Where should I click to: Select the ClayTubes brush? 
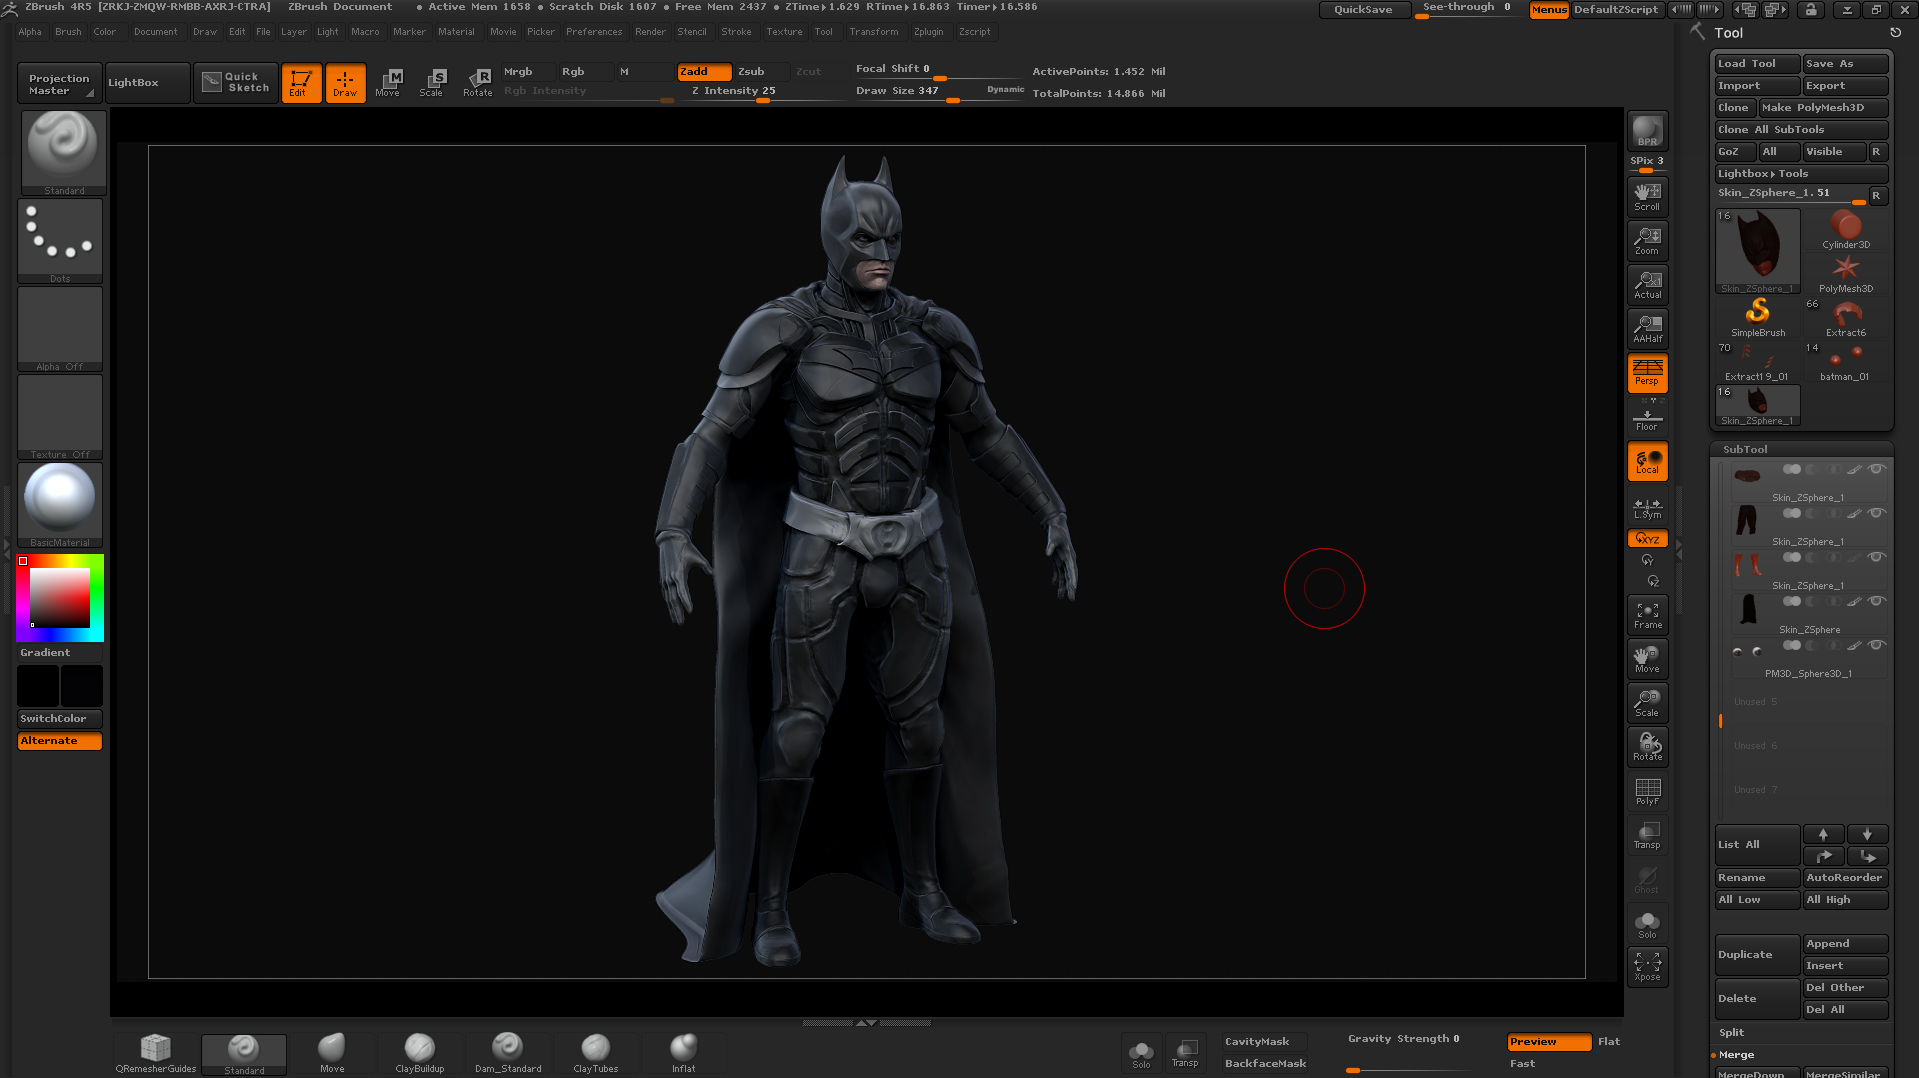[x=596, y=1054]
